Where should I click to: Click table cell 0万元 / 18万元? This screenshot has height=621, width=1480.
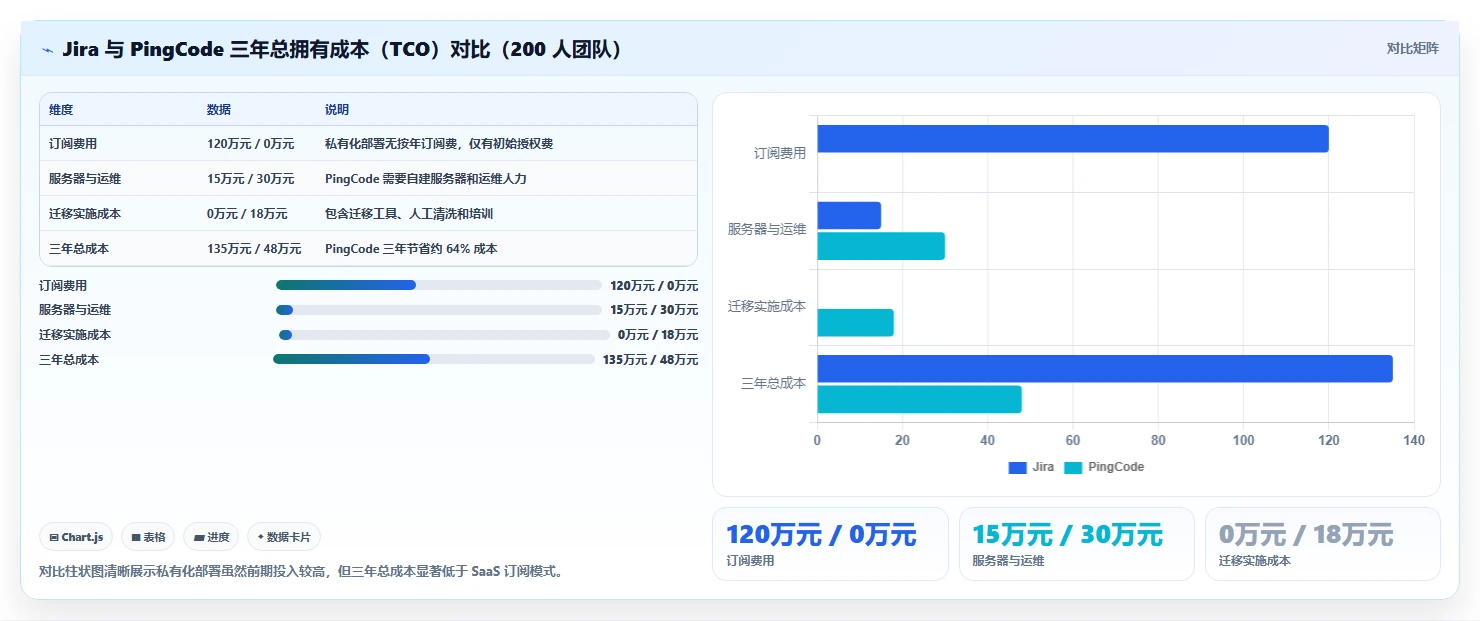click(x=247, y=214)
